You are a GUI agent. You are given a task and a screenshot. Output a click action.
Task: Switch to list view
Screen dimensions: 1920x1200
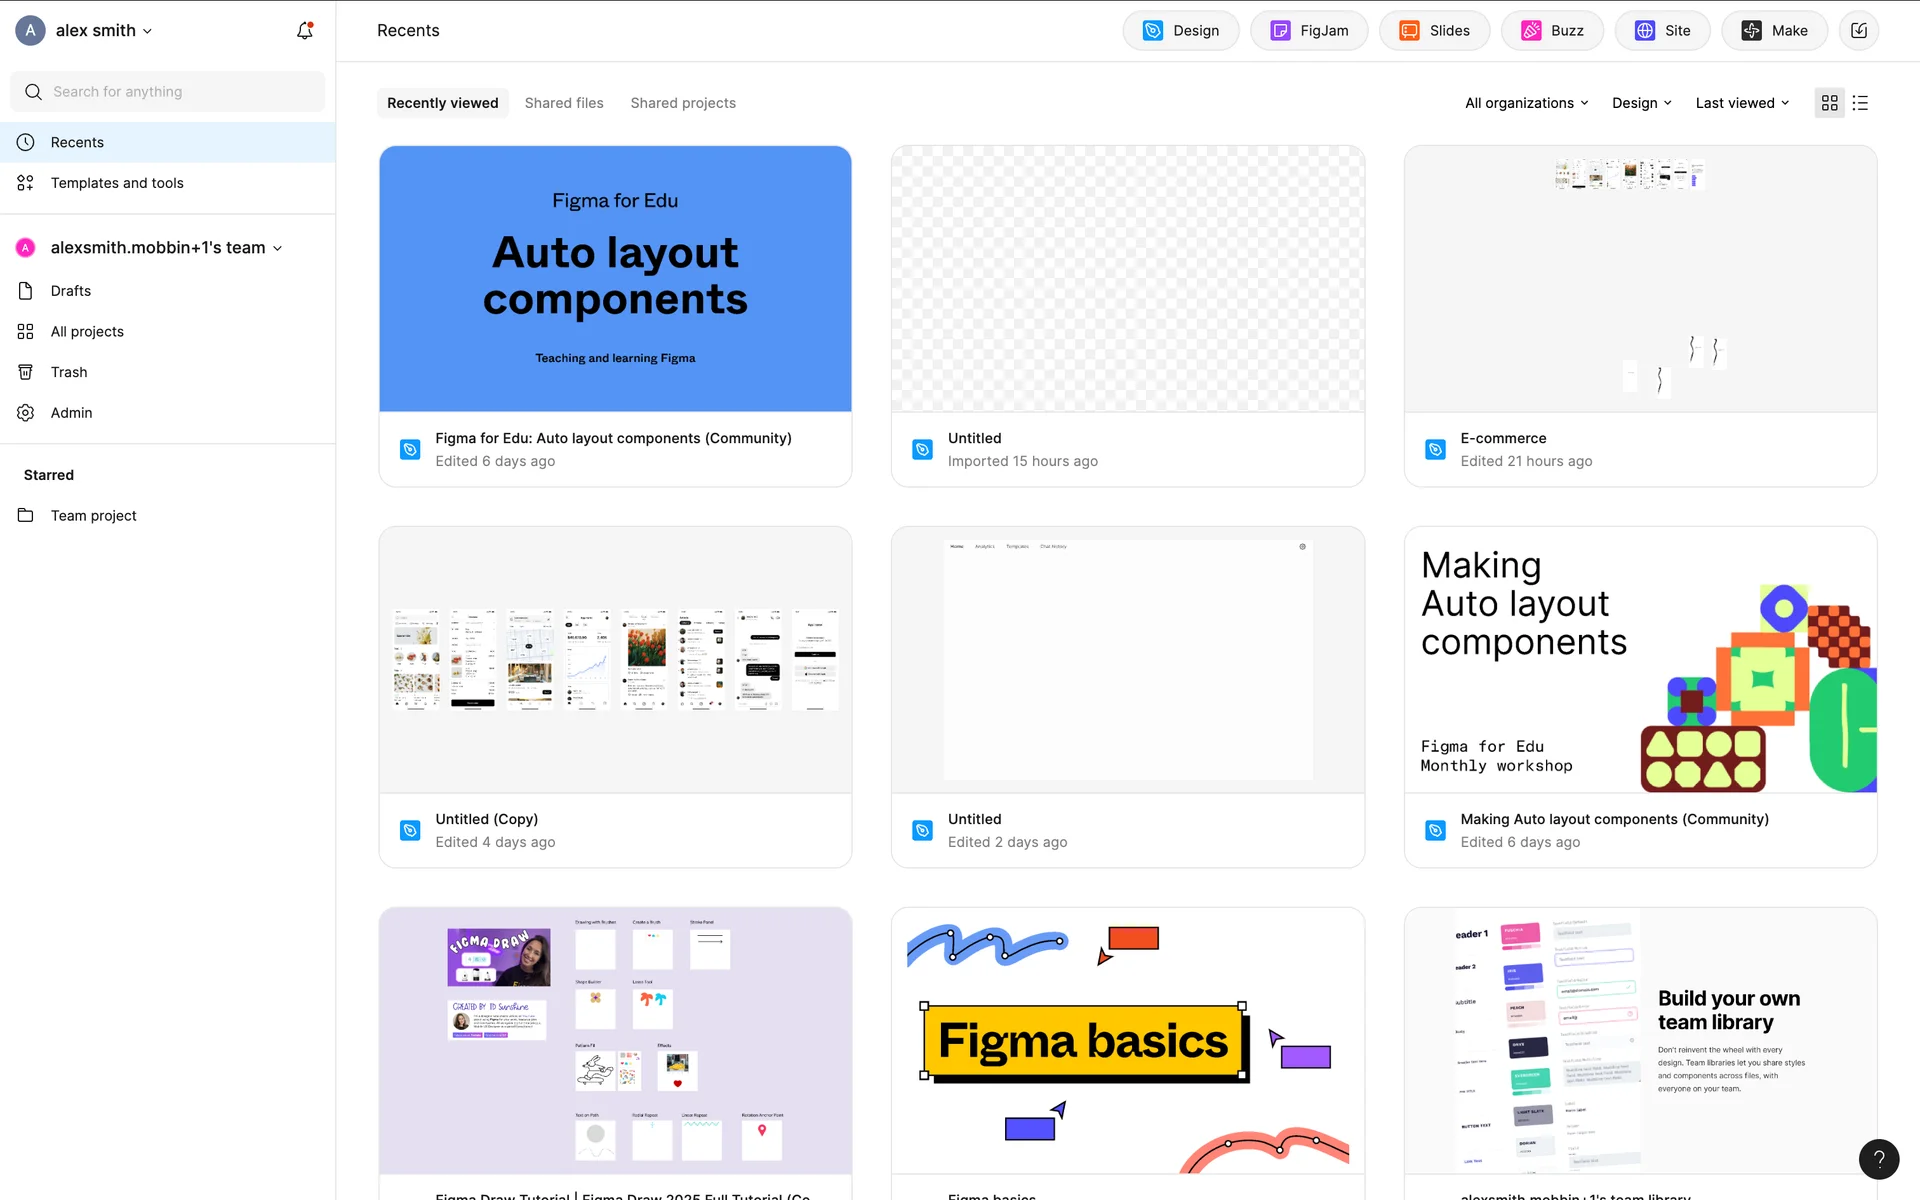point(1860,103)
